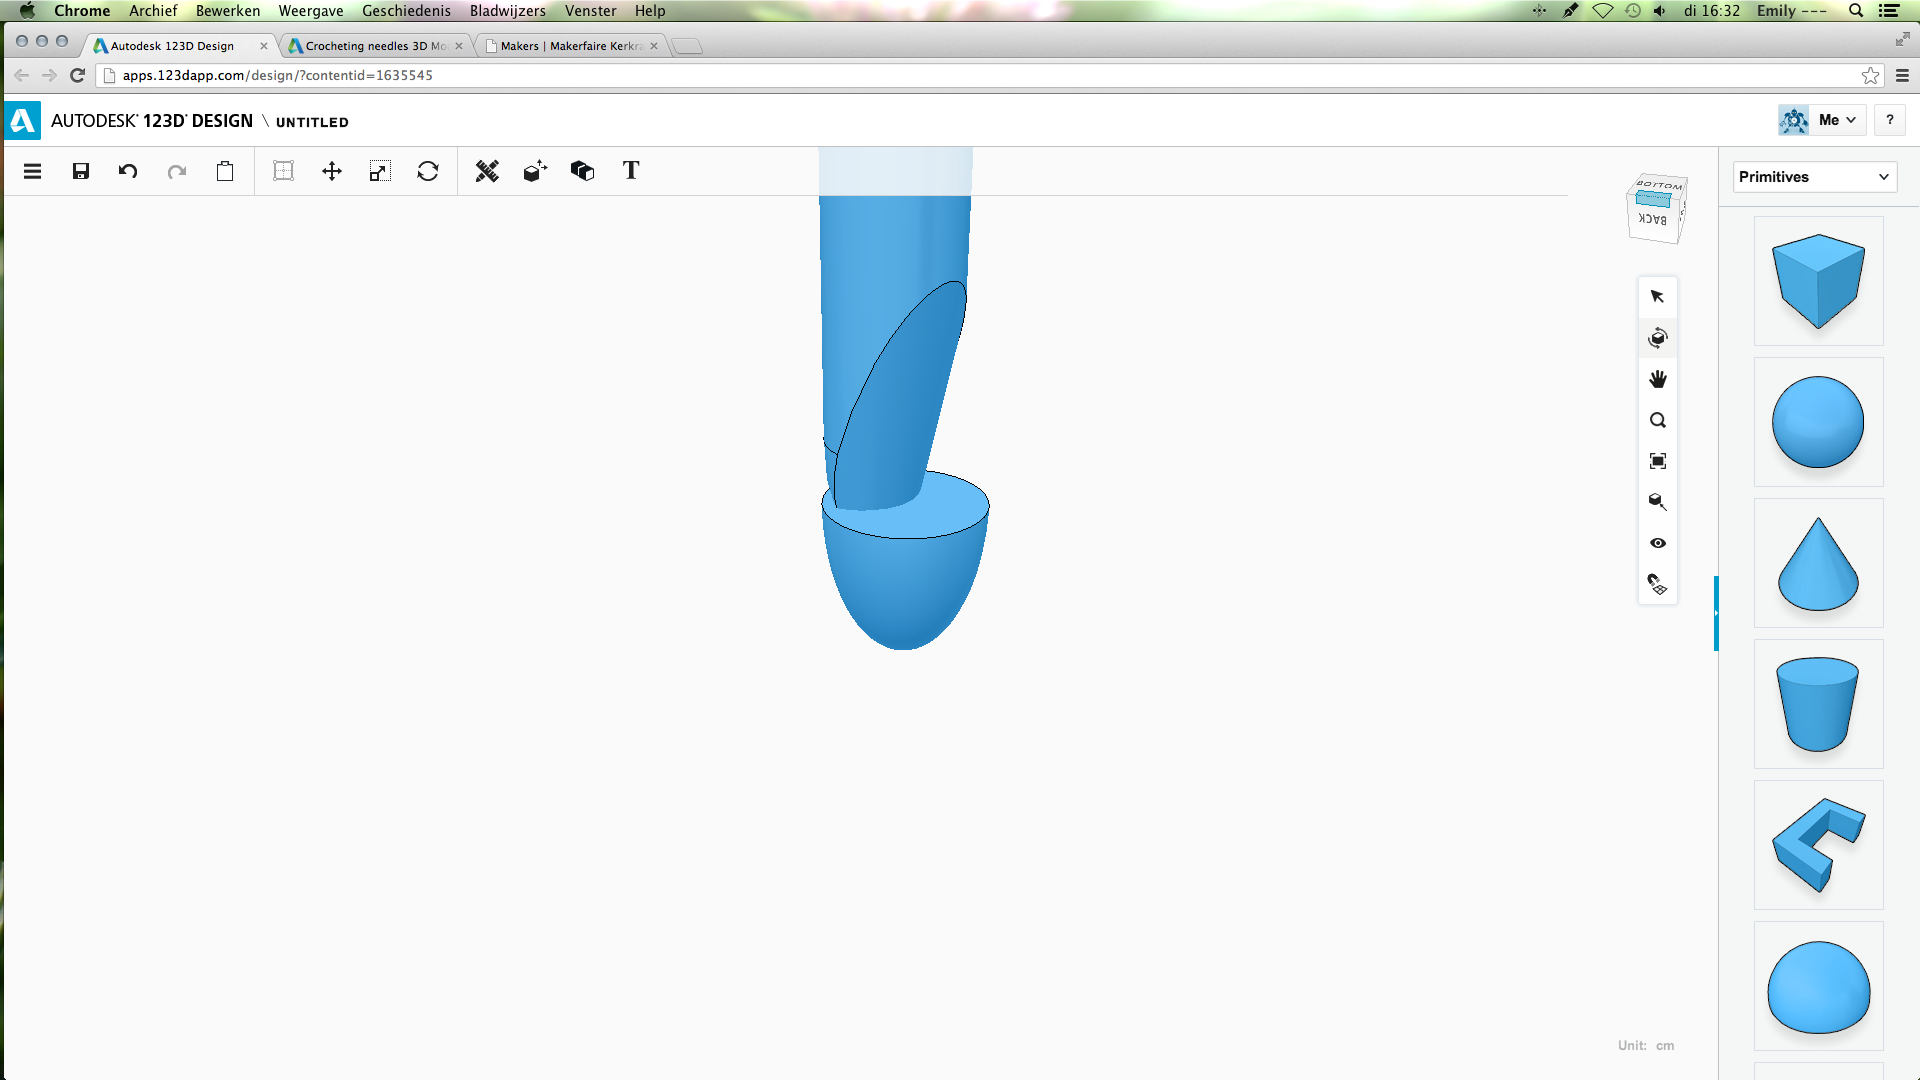This screenshot has height=1080, width=1920.
Task: Open the Primitives category dropdown
Action: point(1814,177)
